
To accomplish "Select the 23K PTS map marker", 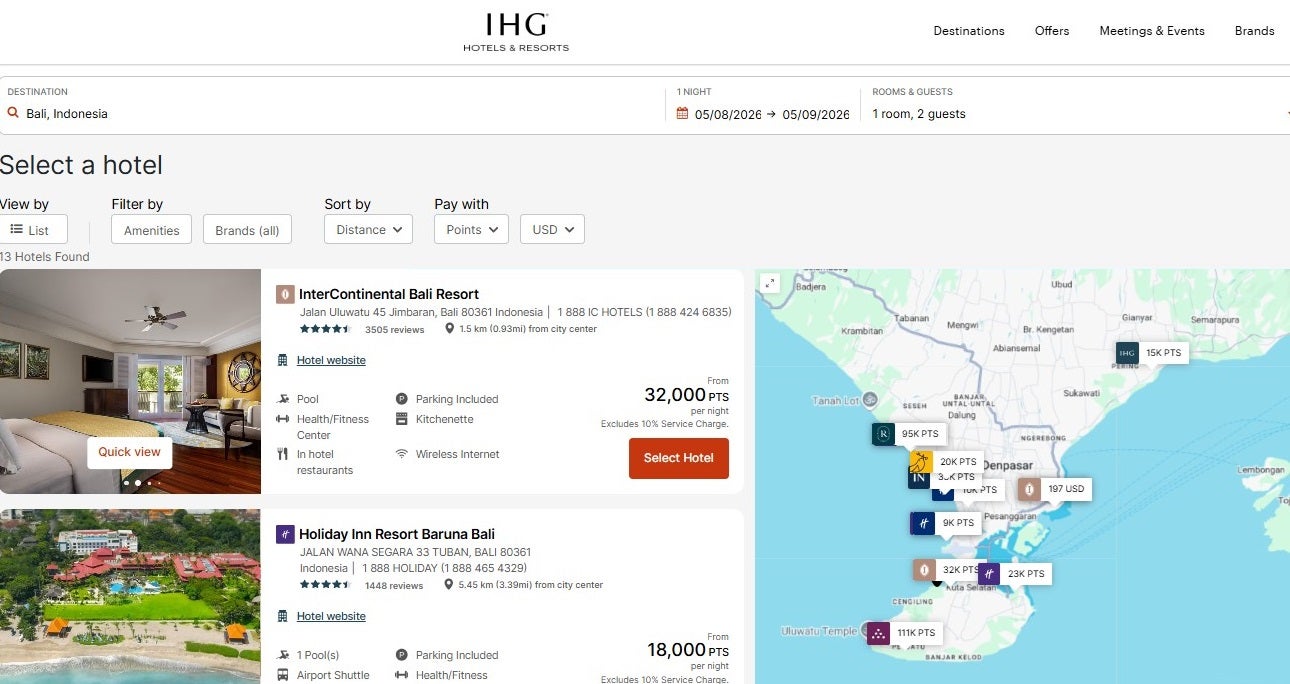I will (1014, 574).
